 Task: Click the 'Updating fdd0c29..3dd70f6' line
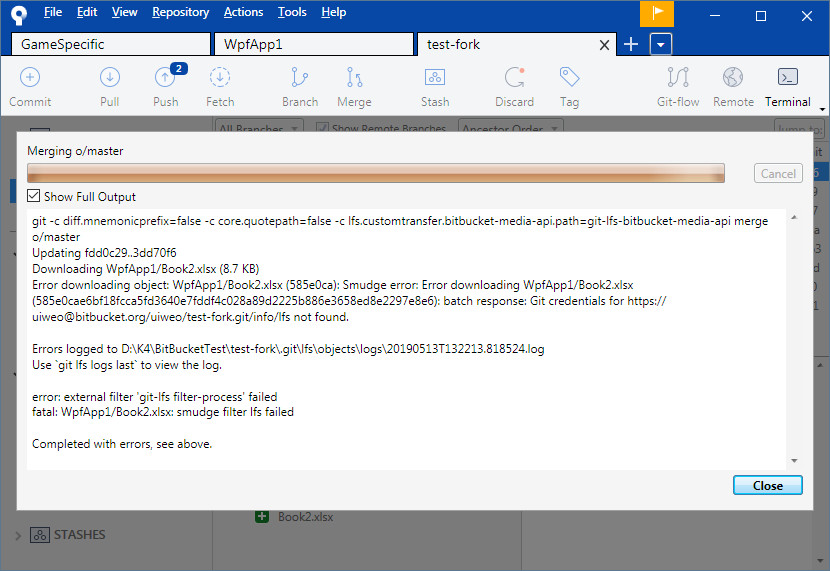click(104, 253)
